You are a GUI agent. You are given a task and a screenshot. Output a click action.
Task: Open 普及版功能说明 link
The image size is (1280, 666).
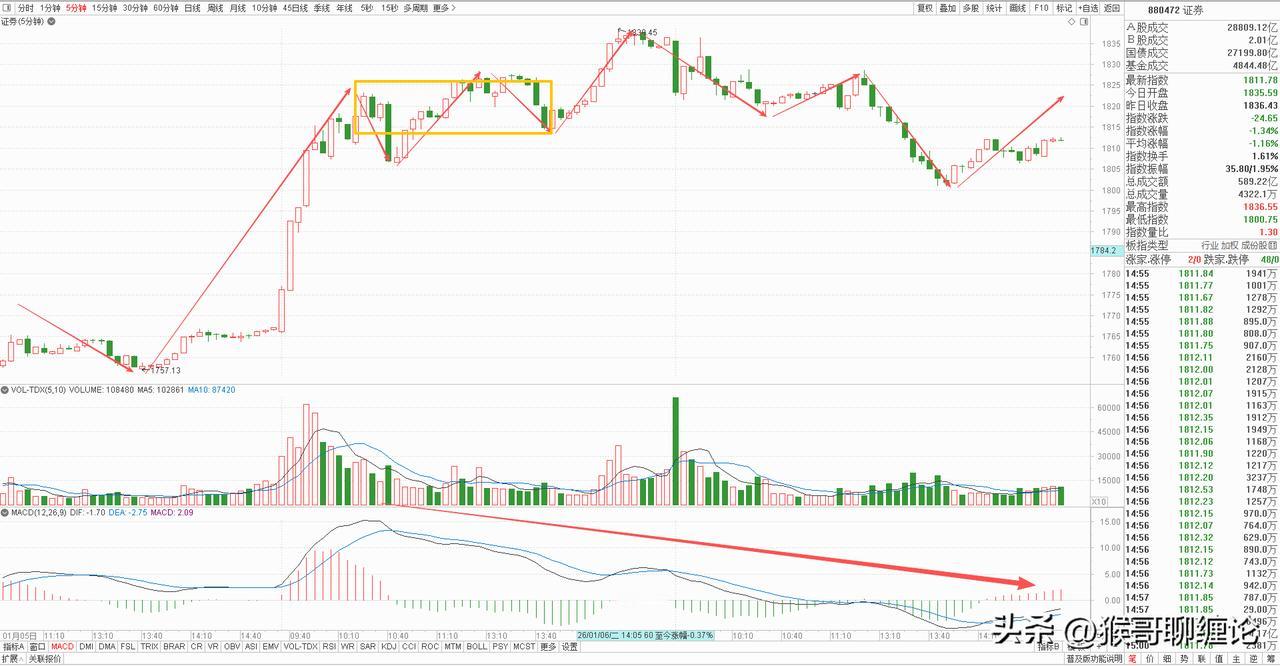click(1094, 659)
